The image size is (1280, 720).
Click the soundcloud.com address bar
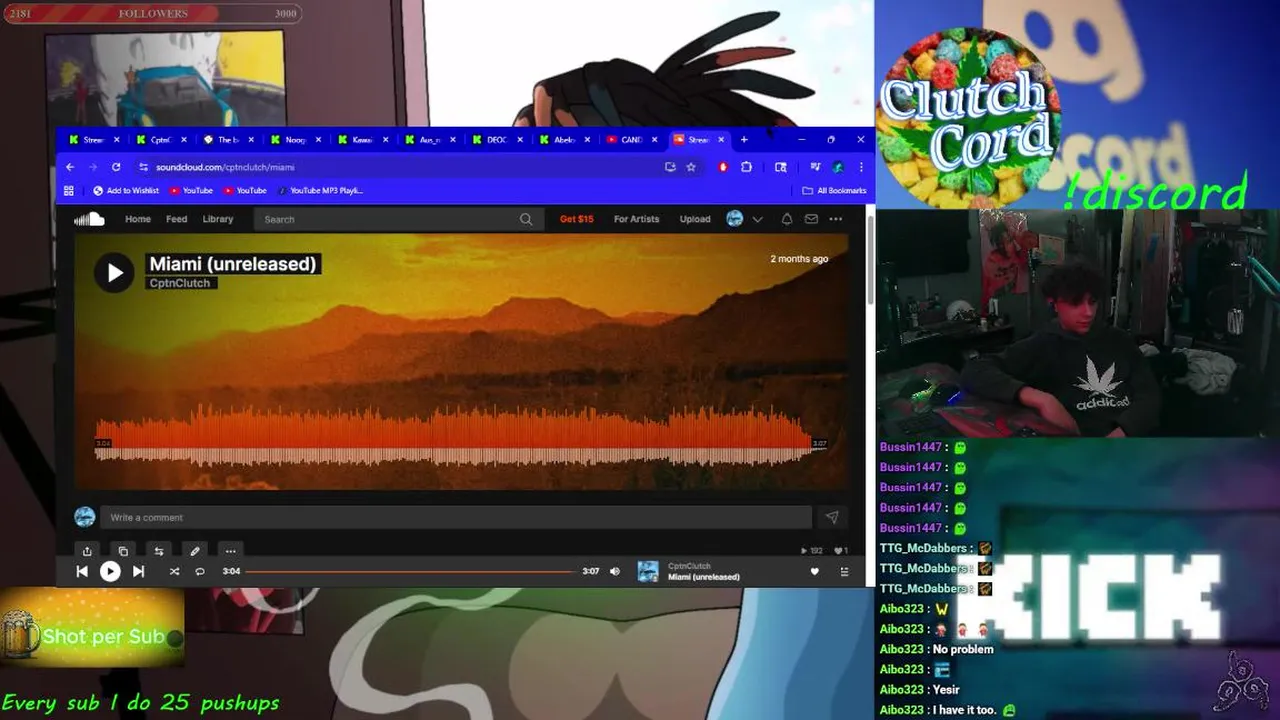tap(400, 167)
